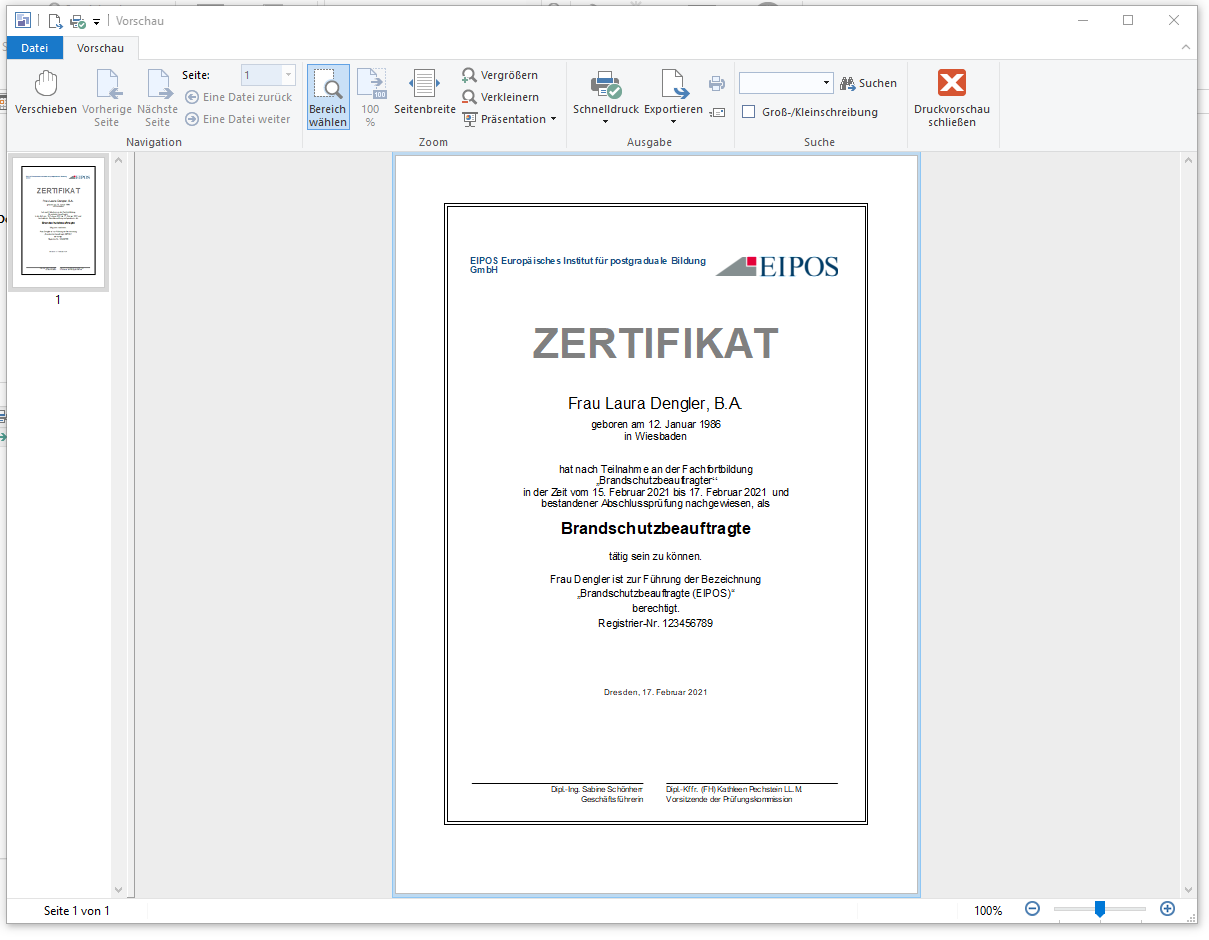Screen dimensions: 1209x940
Task: Click thumbnail panel scroll-up arrow
Action: pyautogui.click(x=118, y=162)
